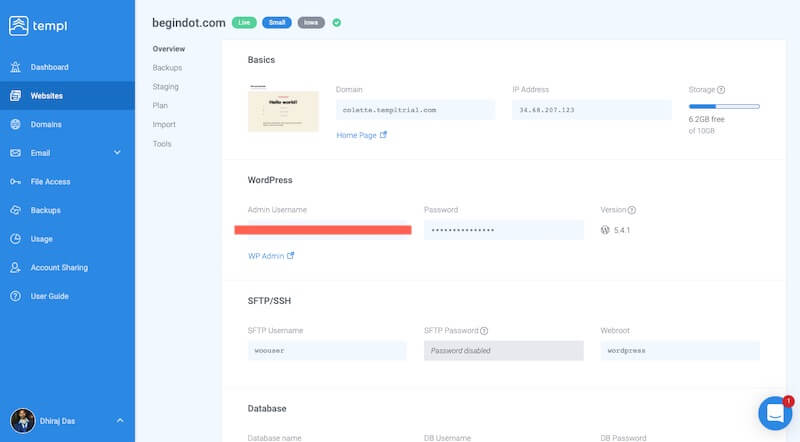
Task: Open File Access in the sidebar
Action: click(x=51, y=181)
